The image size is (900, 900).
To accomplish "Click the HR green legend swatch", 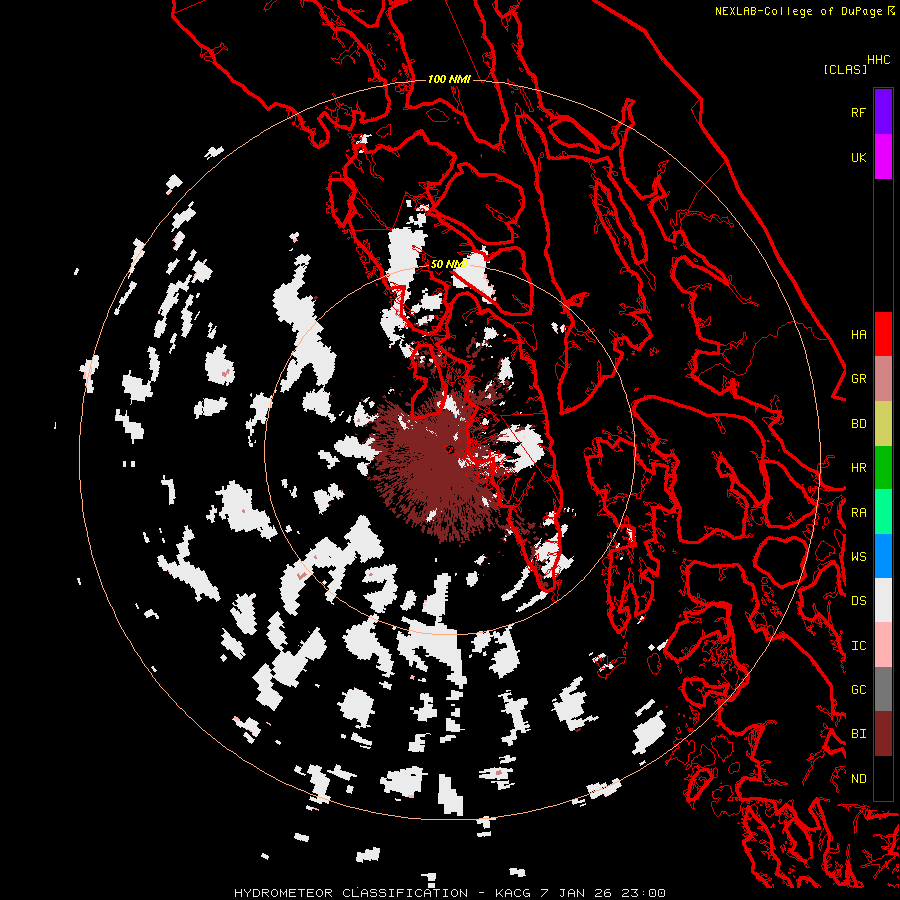I will pyautogui.click(x=883, y=467).
